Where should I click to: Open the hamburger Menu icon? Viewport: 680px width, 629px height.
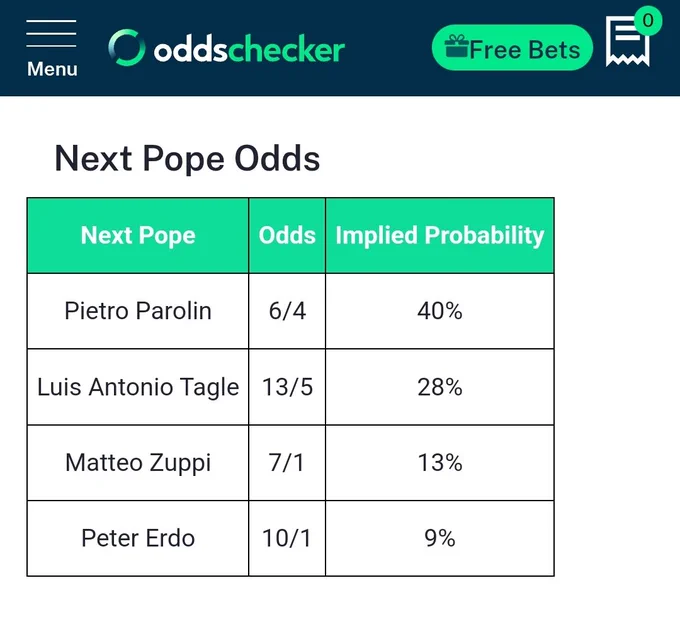pyautogui.click(x=51, y=33)
